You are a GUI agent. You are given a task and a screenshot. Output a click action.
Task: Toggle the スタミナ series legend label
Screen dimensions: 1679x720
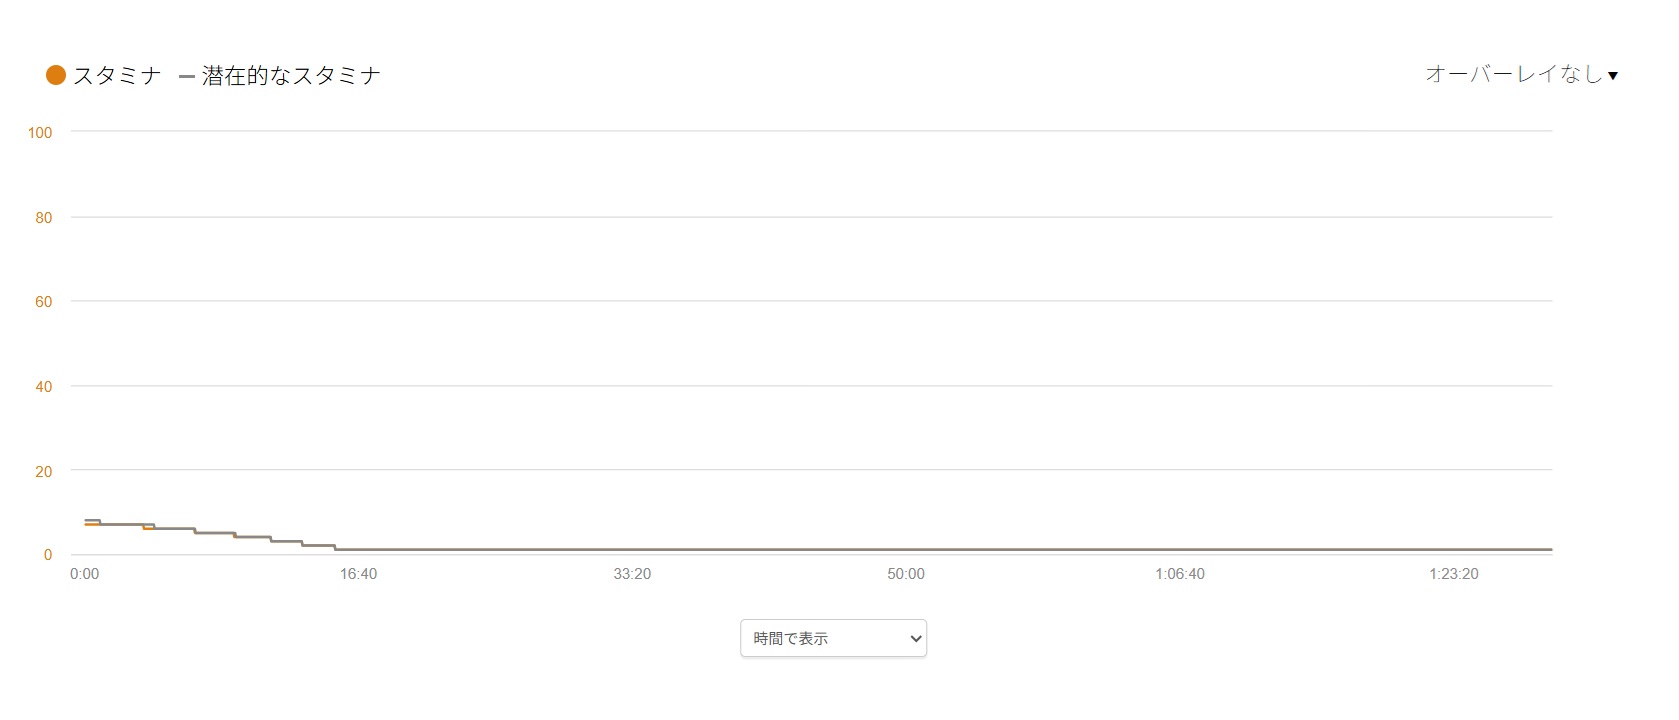(117, 76)
